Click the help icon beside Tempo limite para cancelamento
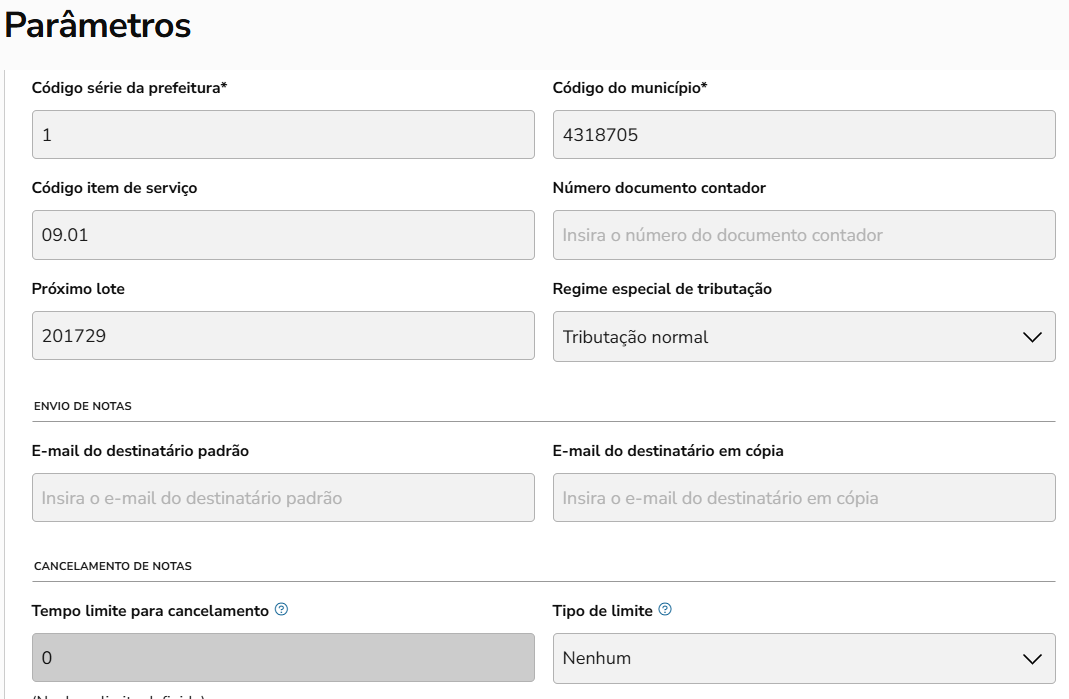 pos(281,609)
